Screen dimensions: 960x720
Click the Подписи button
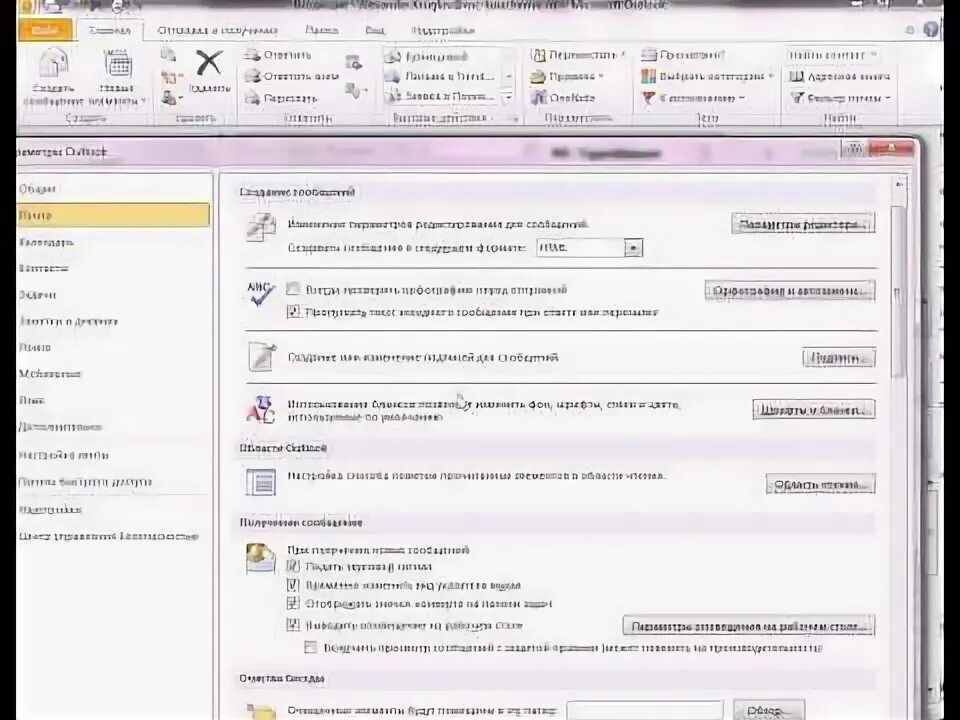tap(839, 358)
